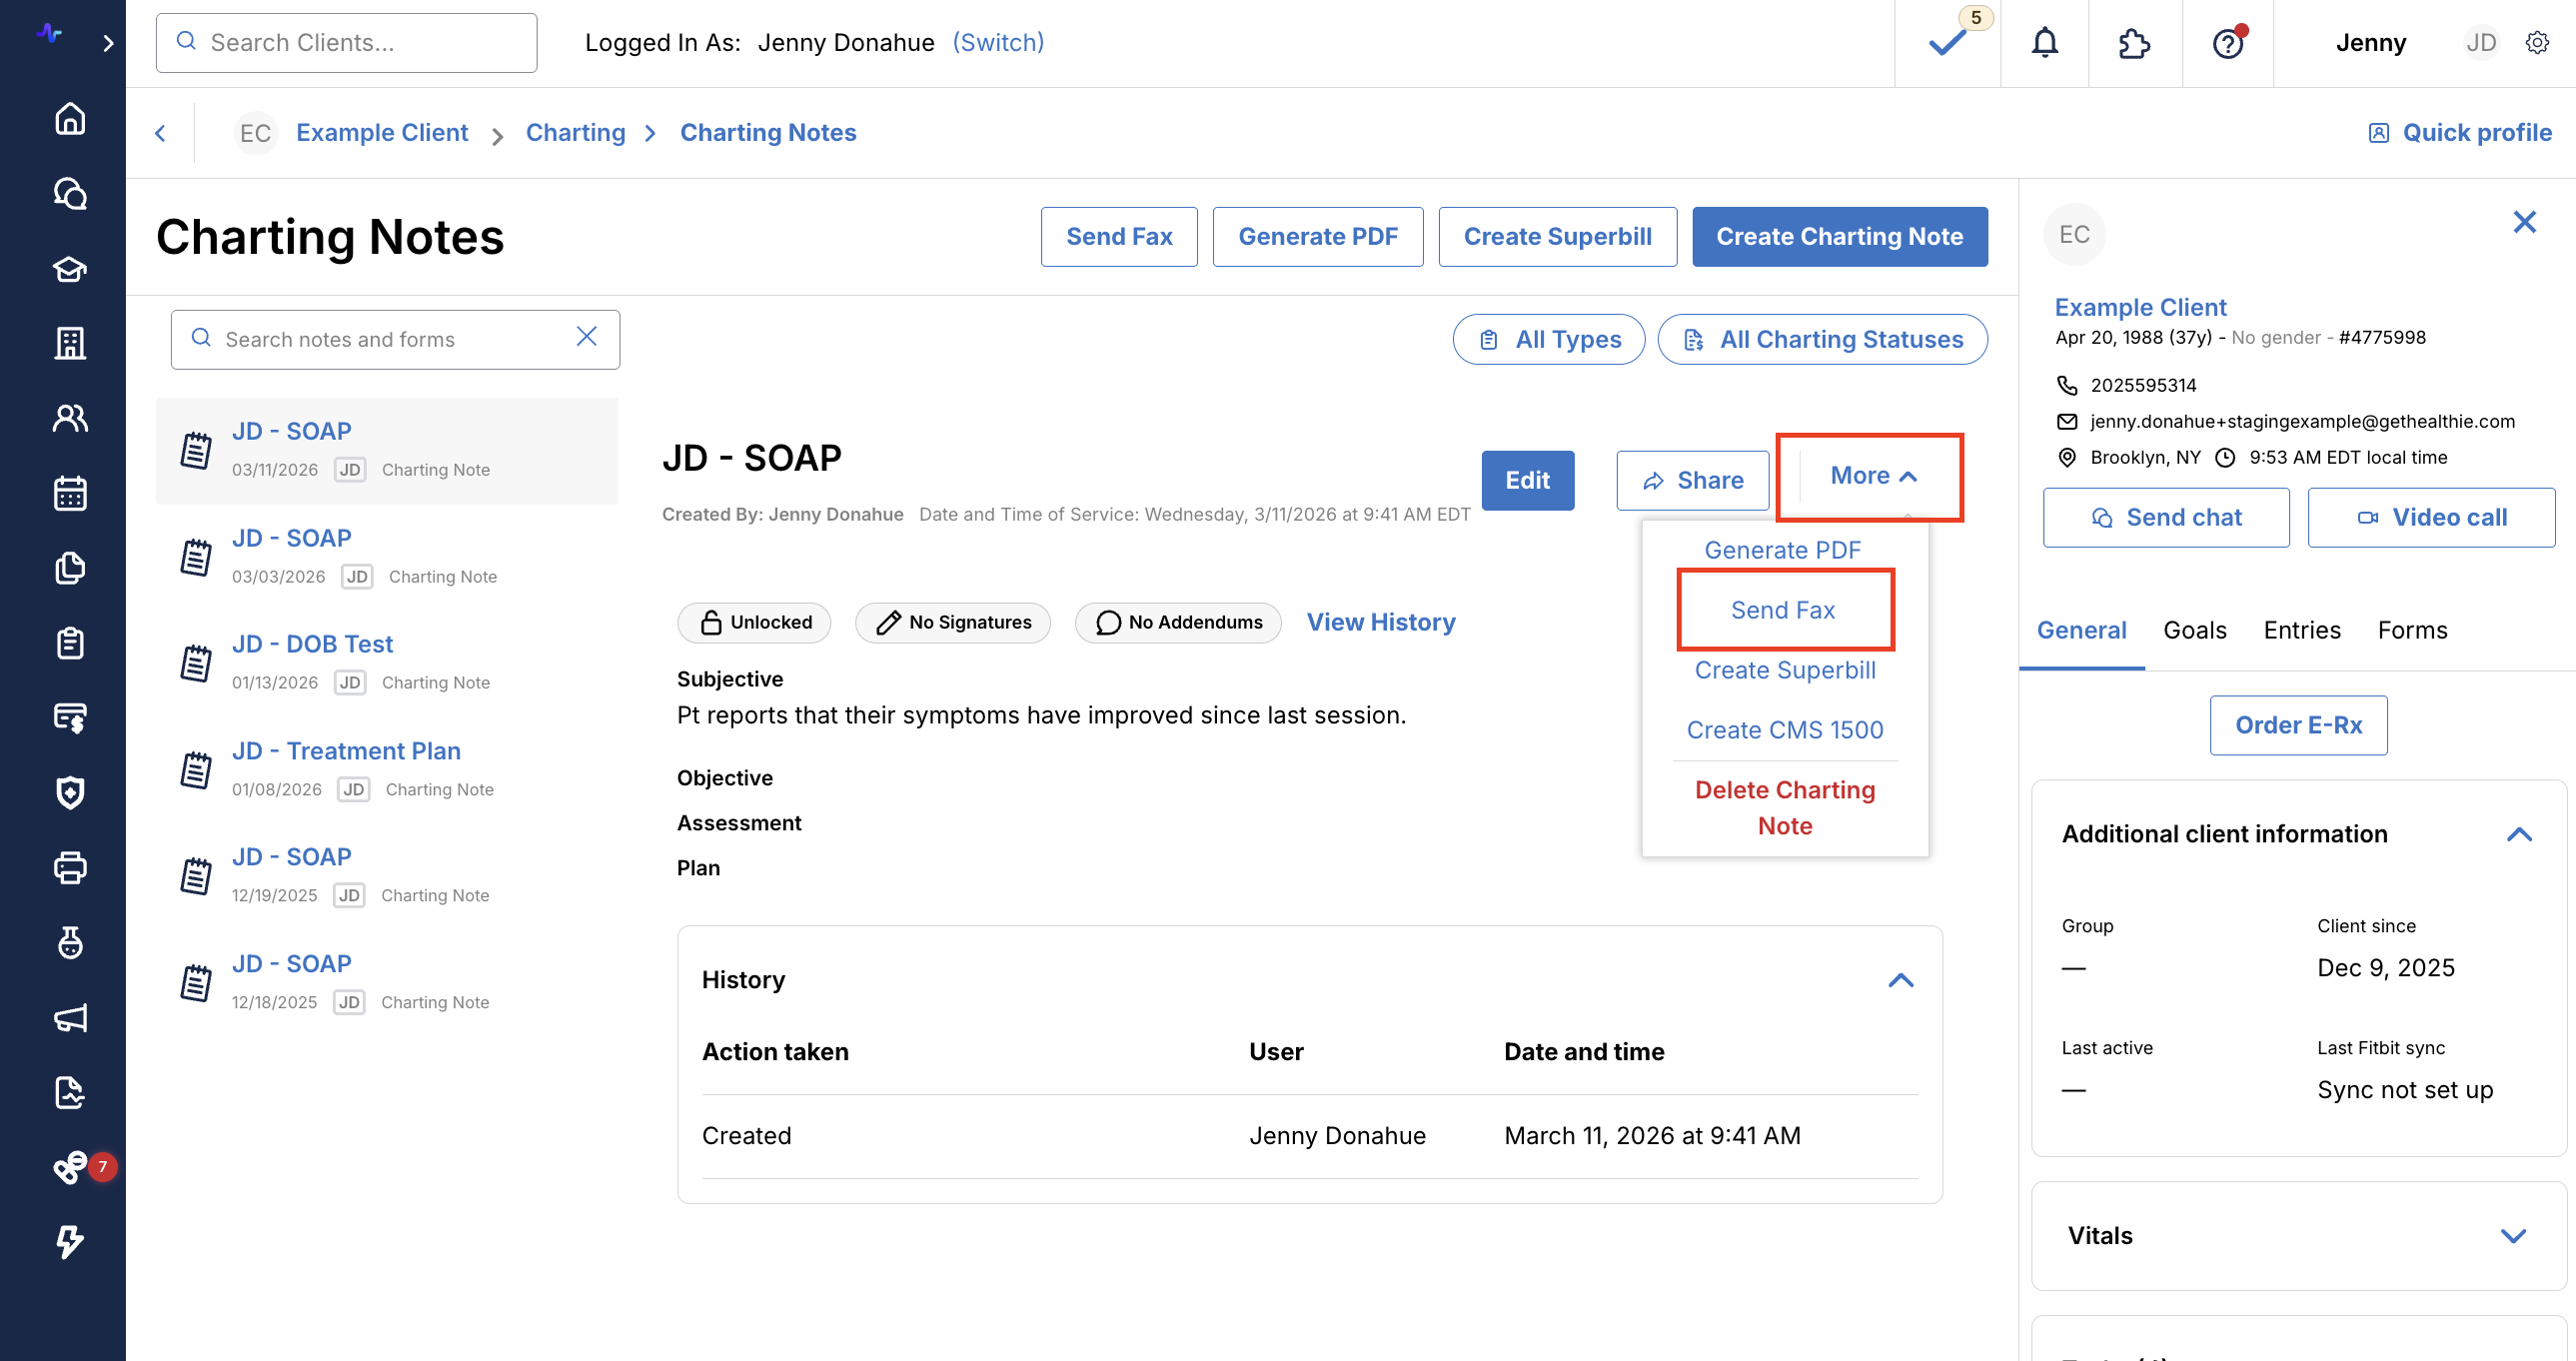Toggle the Unlocked status badge

(x=754, y=622)
